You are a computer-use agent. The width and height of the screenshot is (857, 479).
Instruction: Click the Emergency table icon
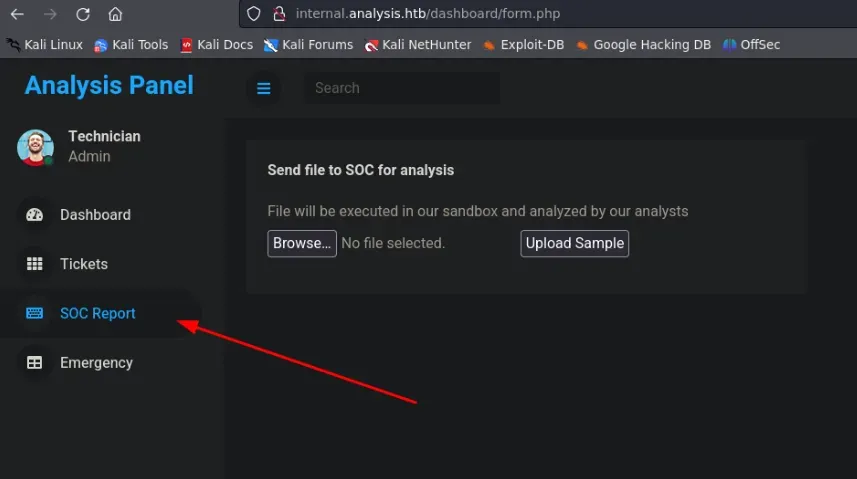coord(34,363)
